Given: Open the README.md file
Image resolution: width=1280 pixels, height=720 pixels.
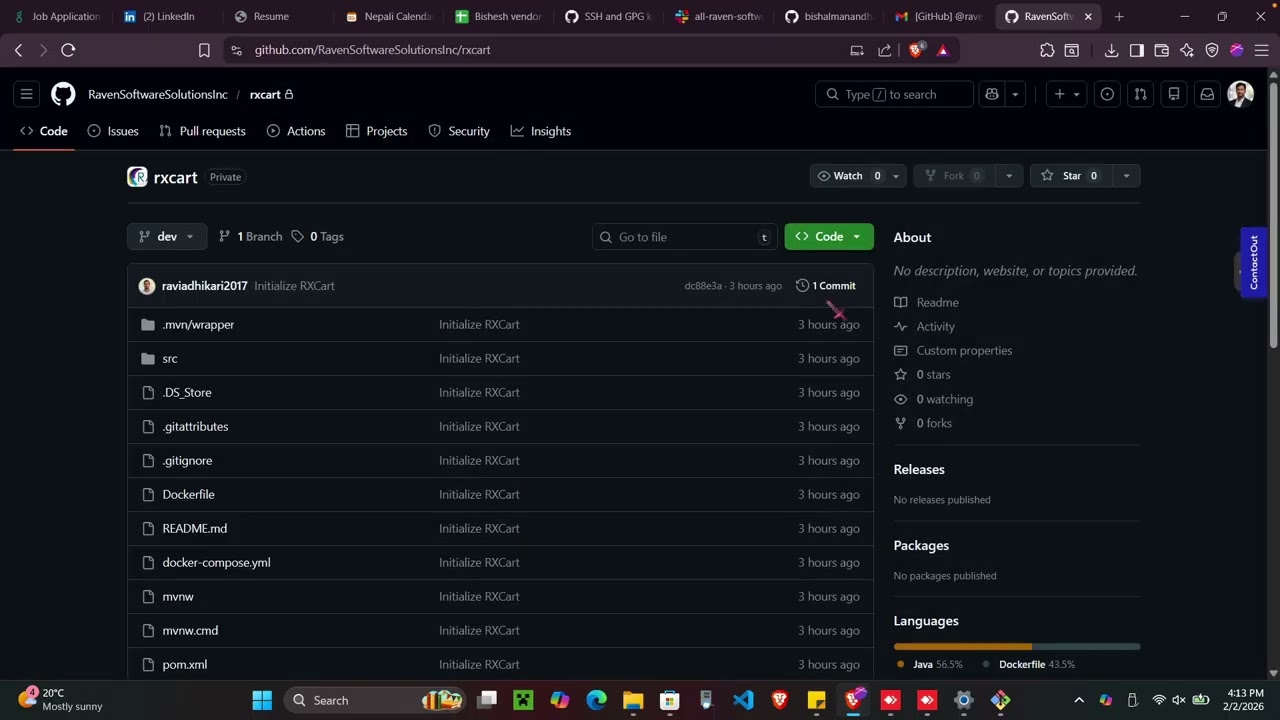Looking at the screenshot, I should point(195,528).
